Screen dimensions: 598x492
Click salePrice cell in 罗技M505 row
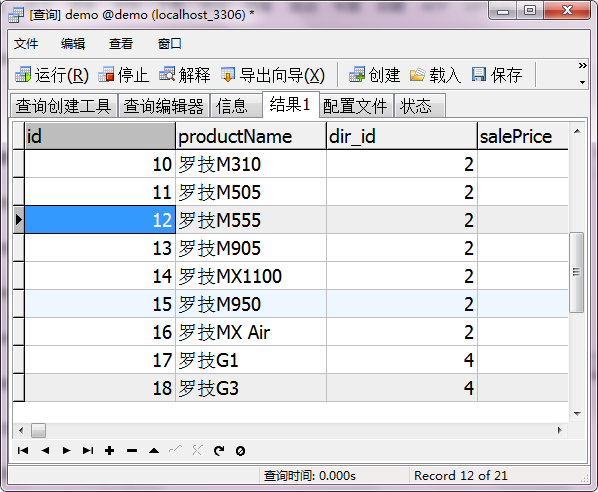pos(523,192)
